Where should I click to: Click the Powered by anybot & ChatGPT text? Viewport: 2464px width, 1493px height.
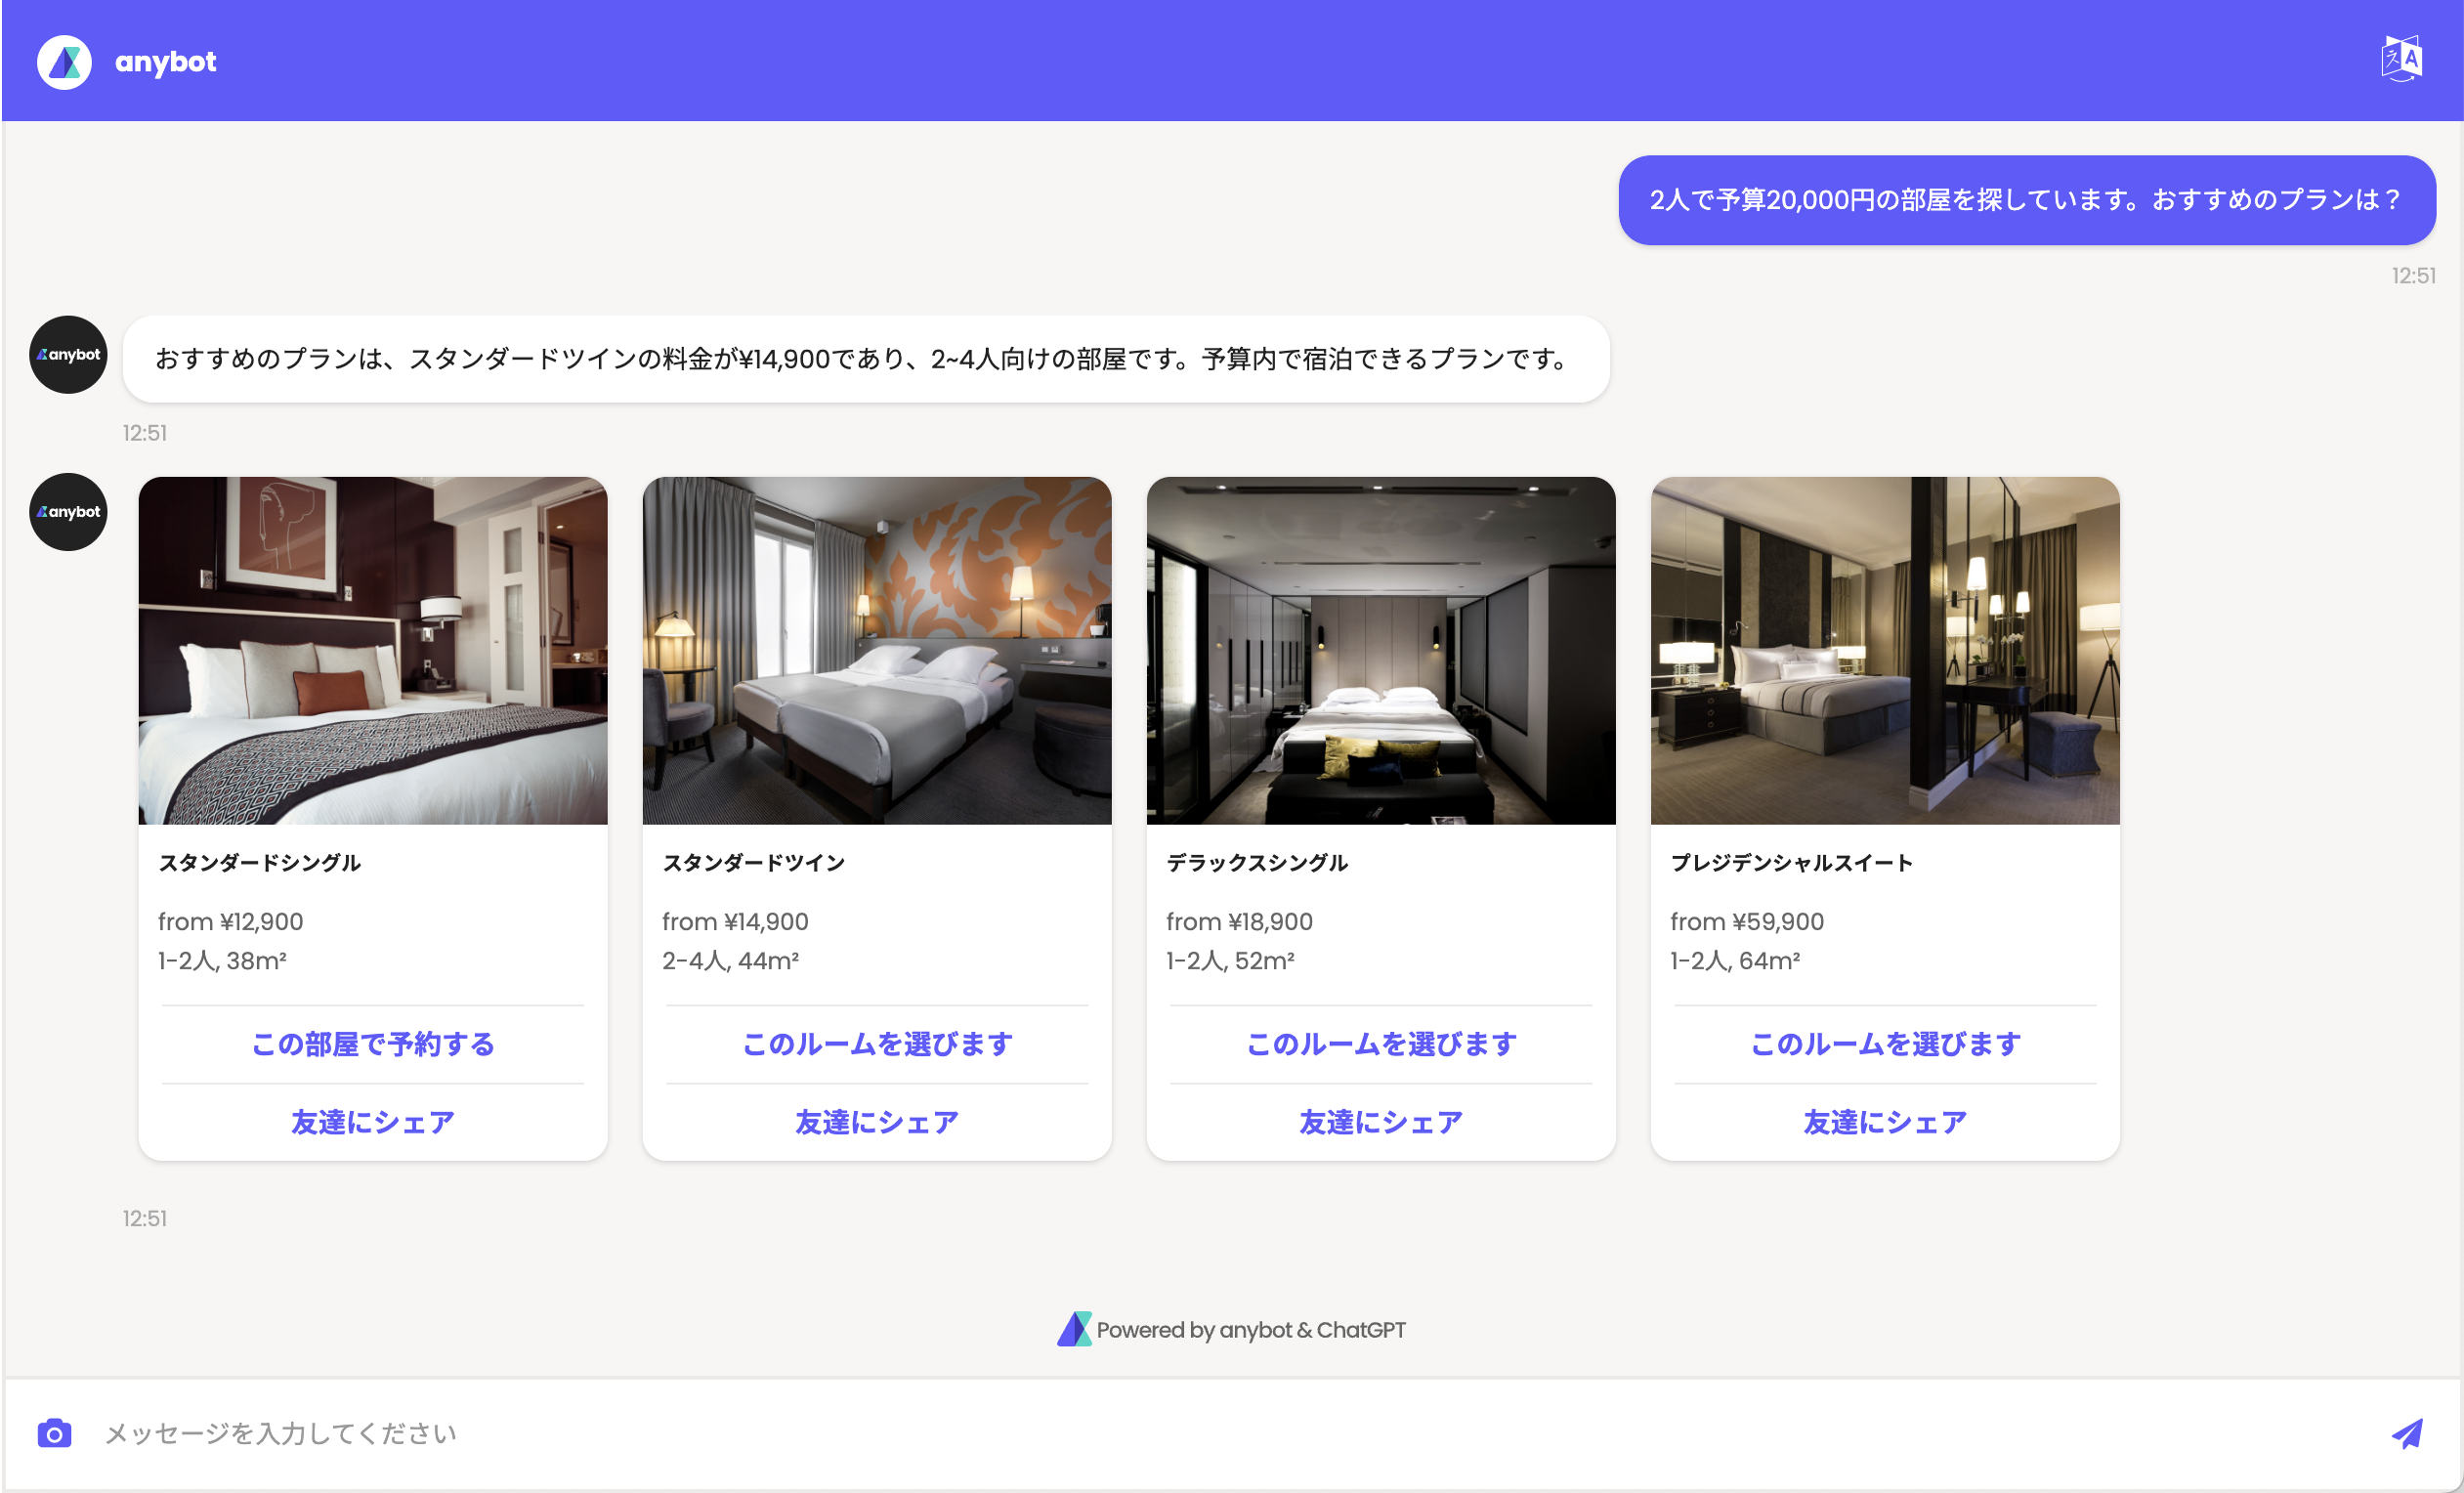point(1251,1329)
